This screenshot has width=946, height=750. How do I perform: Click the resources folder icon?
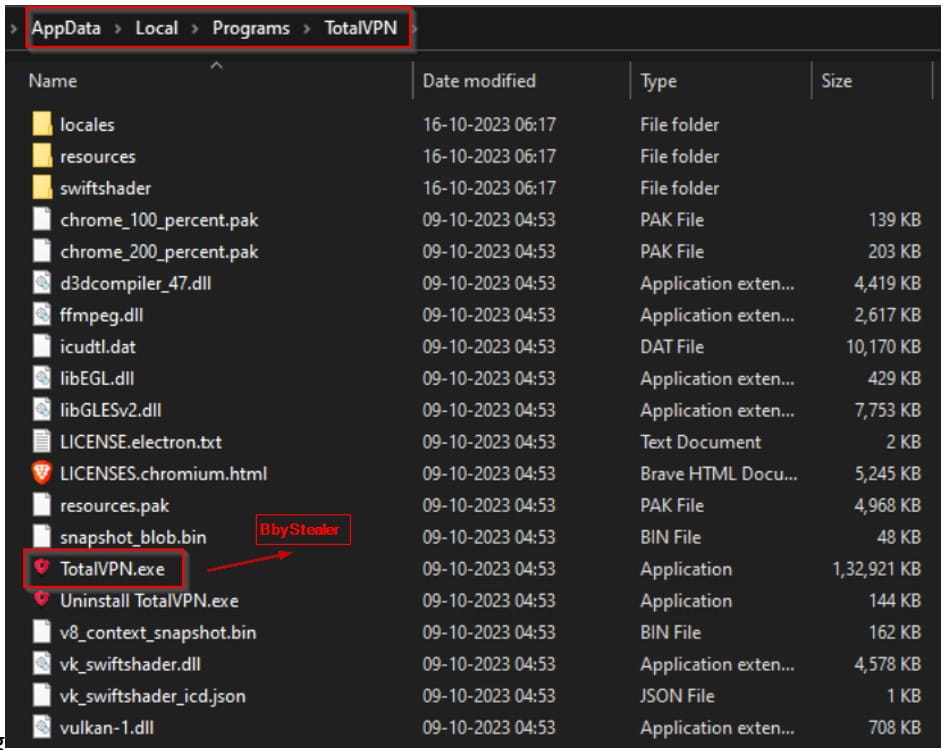point(42,156)
